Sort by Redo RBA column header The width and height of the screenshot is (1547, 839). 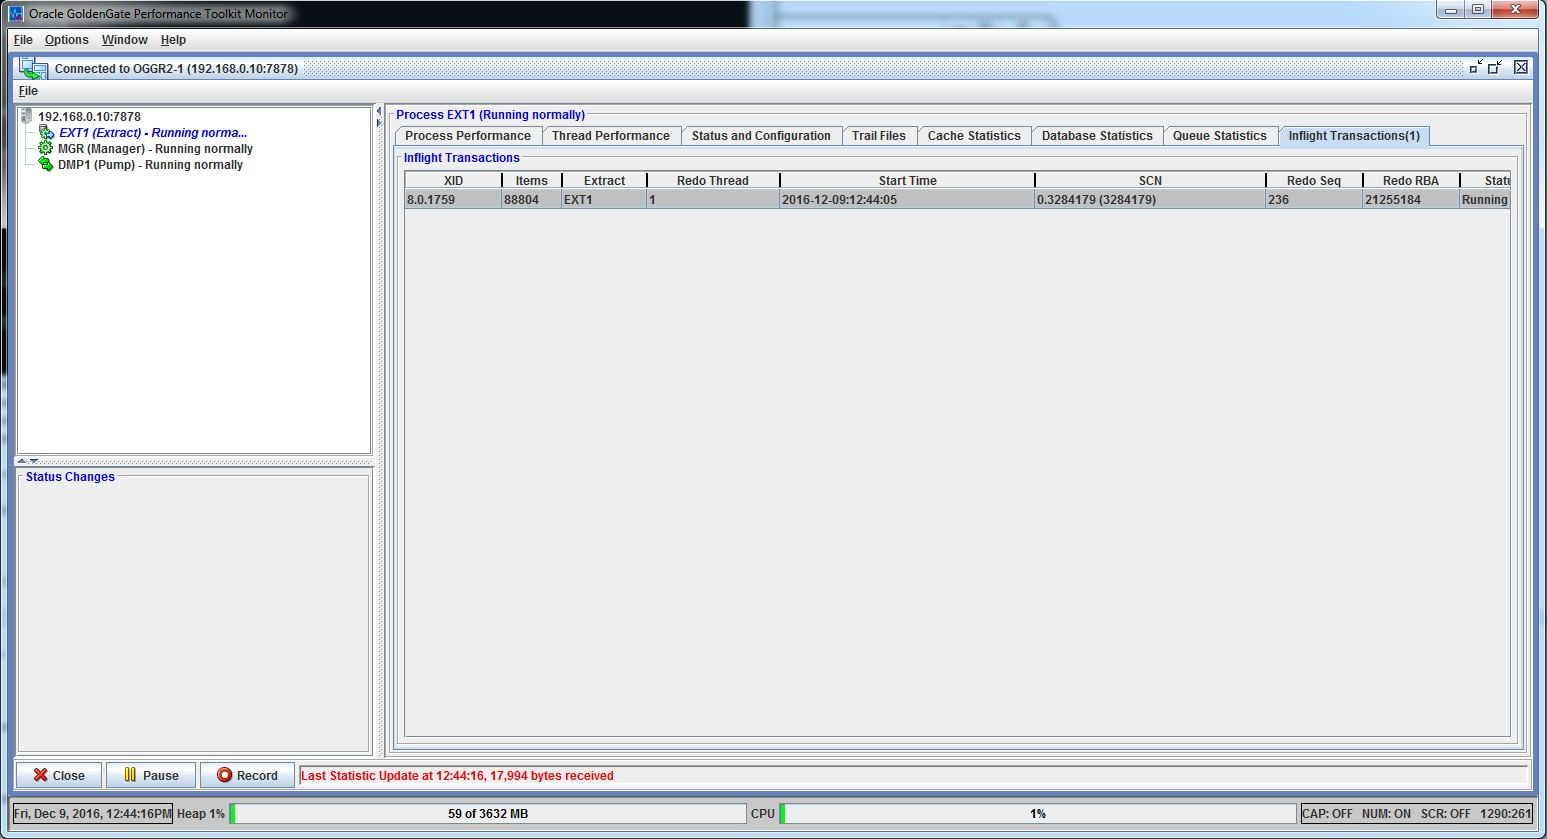1411,181
